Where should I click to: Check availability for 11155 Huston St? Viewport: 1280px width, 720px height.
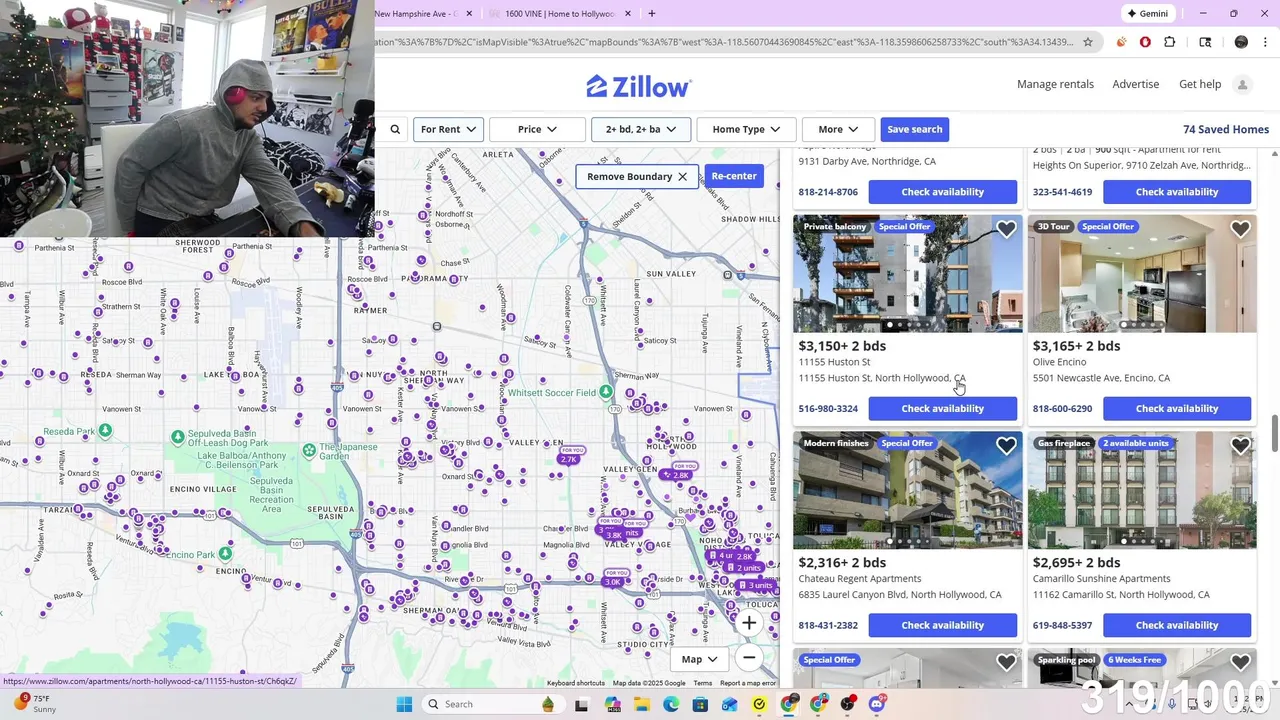pyautogui.click(x=942, y=408)
